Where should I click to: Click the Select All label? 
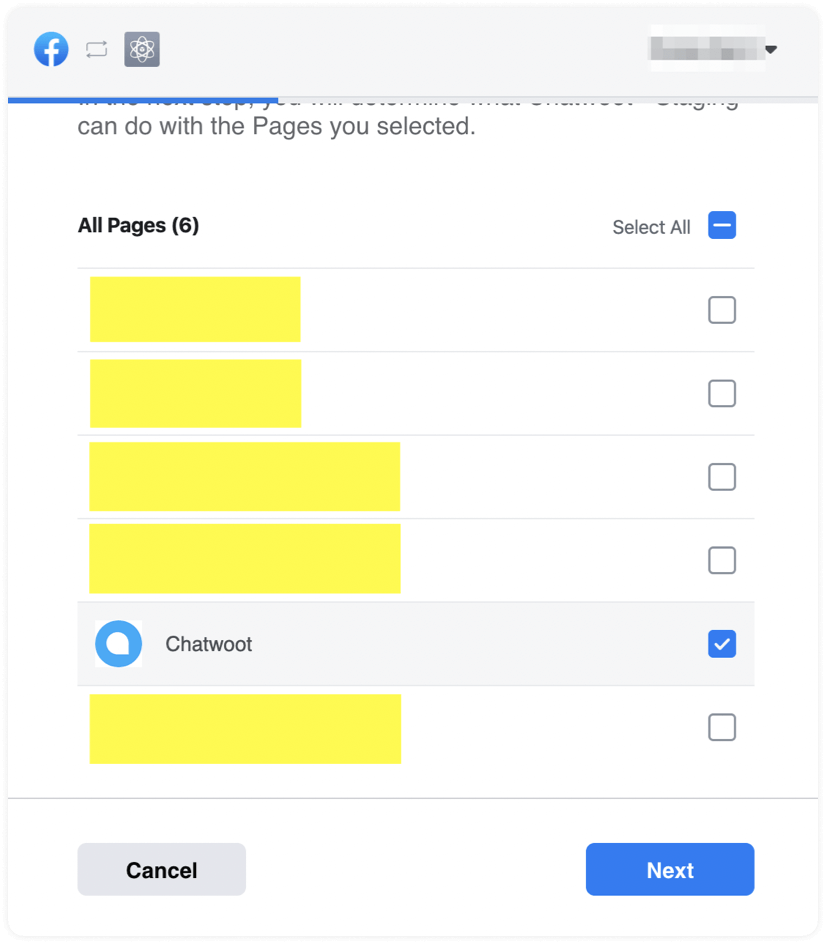tap(651, 227)
